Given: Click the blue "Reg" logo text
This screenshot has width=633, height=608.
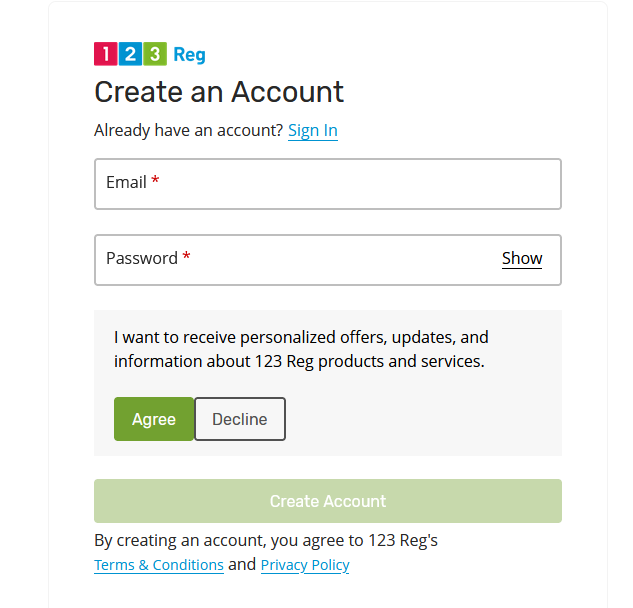Looking at the screenshot, I should click(189, 55).
